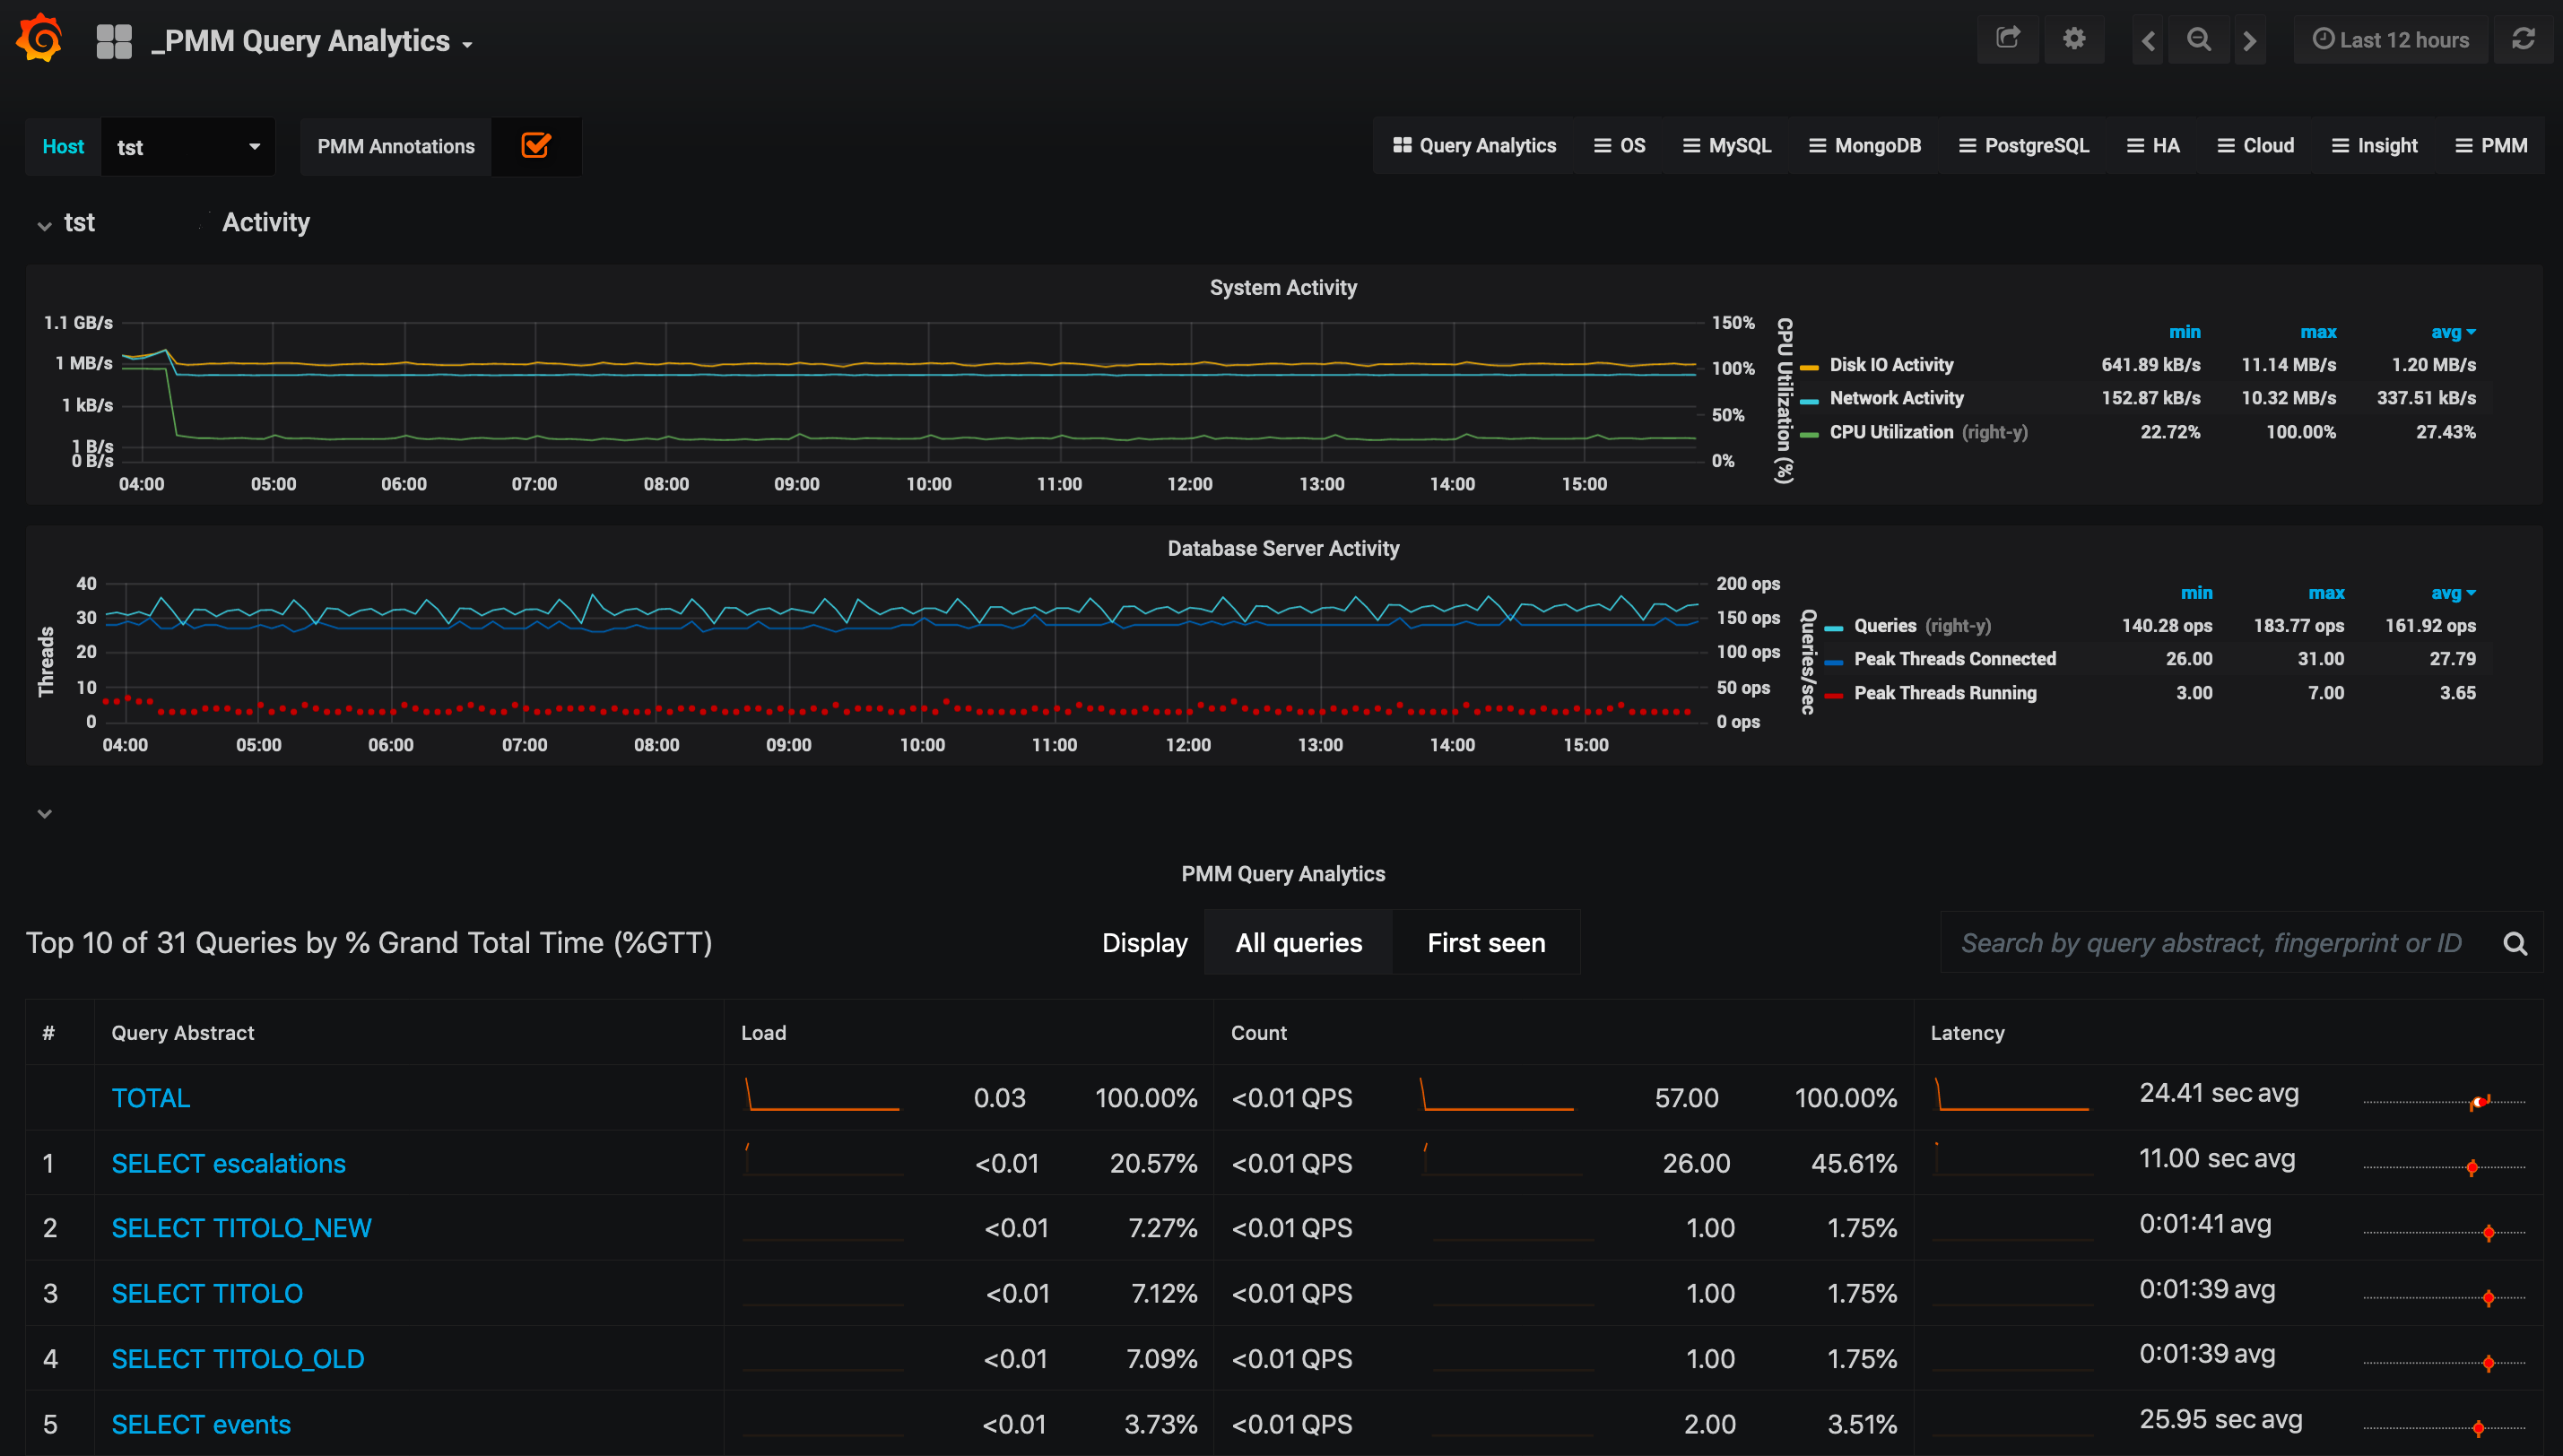This screenshot has width=2563, height=1456.
Task: Refresh the dashboard
Action: pos(2523,40)
